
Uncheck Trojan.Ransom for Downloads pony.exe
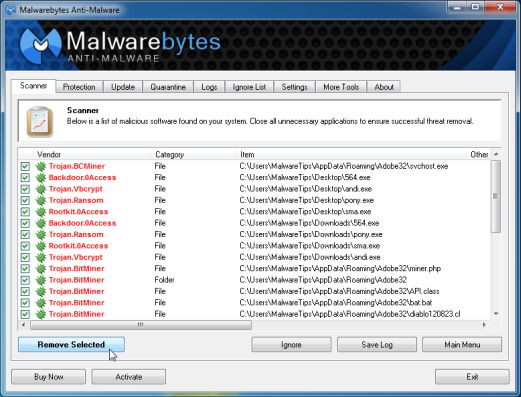[x=25, y=235]
